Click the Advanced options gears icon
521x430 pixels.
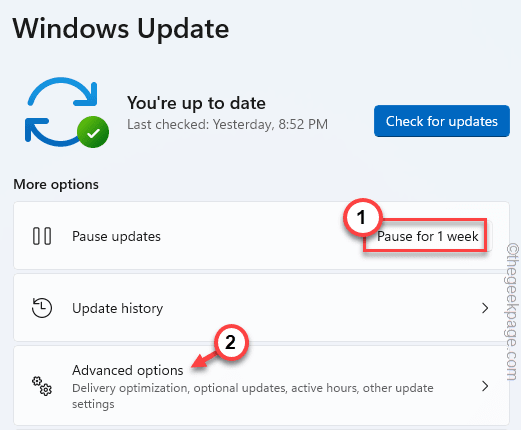tap(42, 386)
